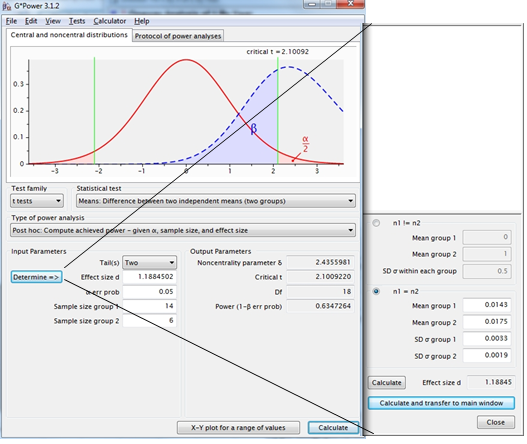Click the β symbol in the plot
This screenshot has width=527, height=444.
point(254,128)
